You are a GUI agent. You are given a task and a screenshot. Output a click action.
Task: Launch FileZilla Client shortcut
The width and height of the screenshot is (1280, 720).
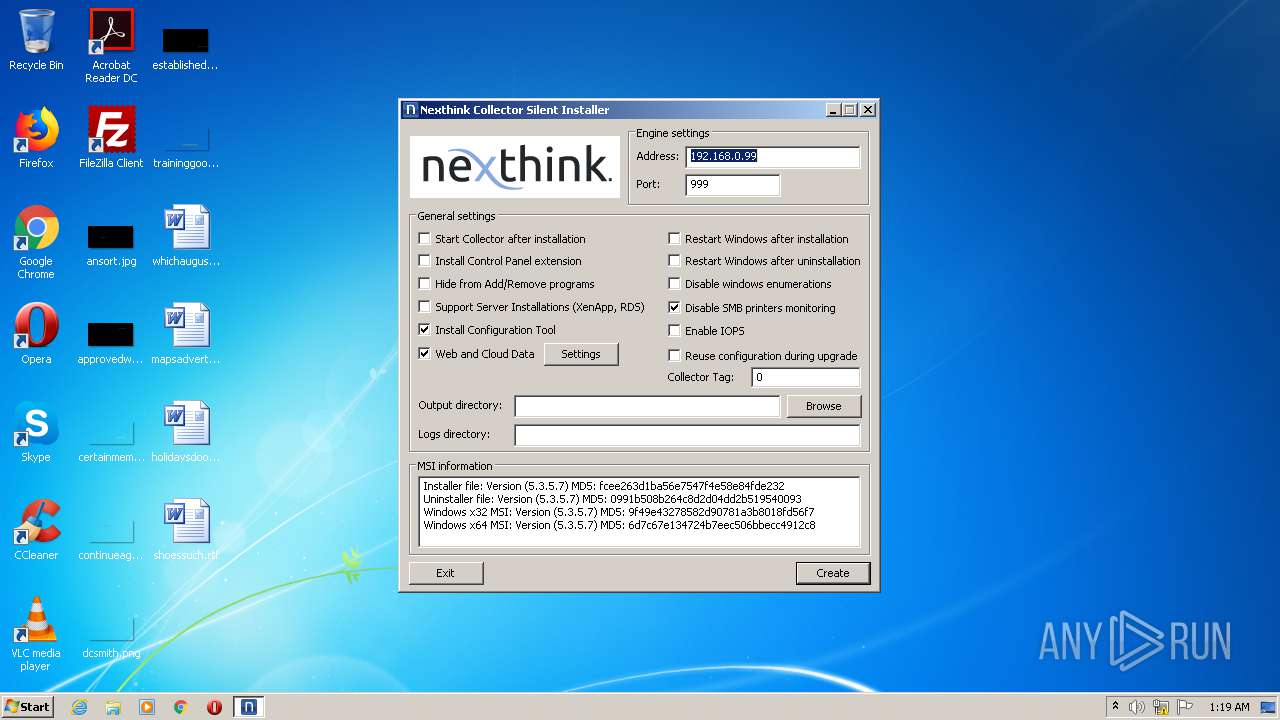coord(111,138)
